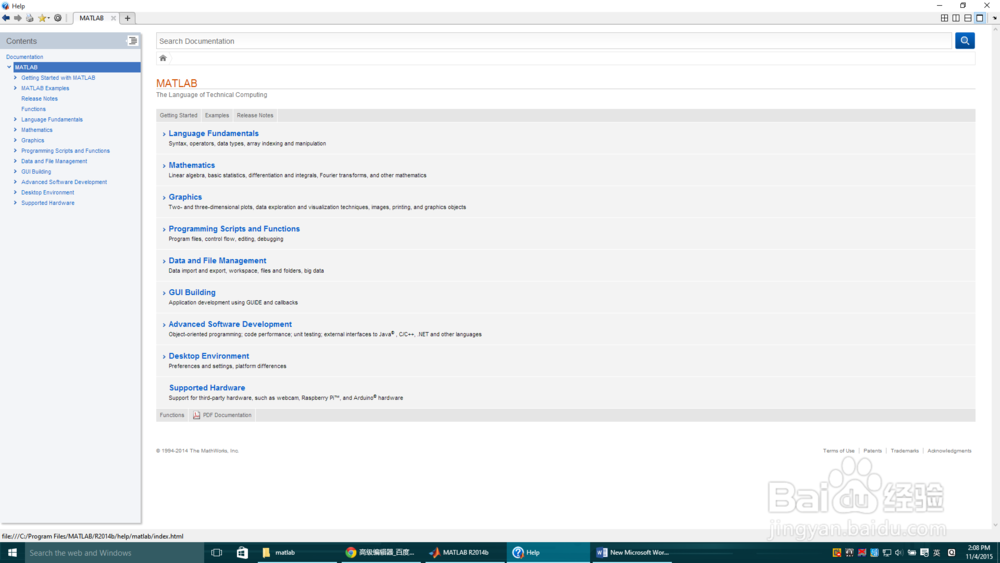Click the network tray icon

(886, 553)
